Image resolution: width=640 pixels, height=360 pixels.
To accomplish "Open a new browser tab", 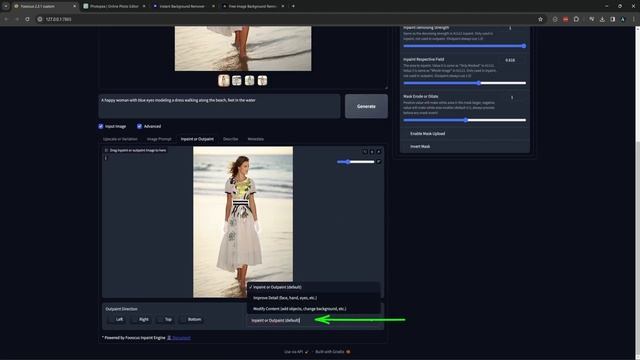I will [293, 6].
